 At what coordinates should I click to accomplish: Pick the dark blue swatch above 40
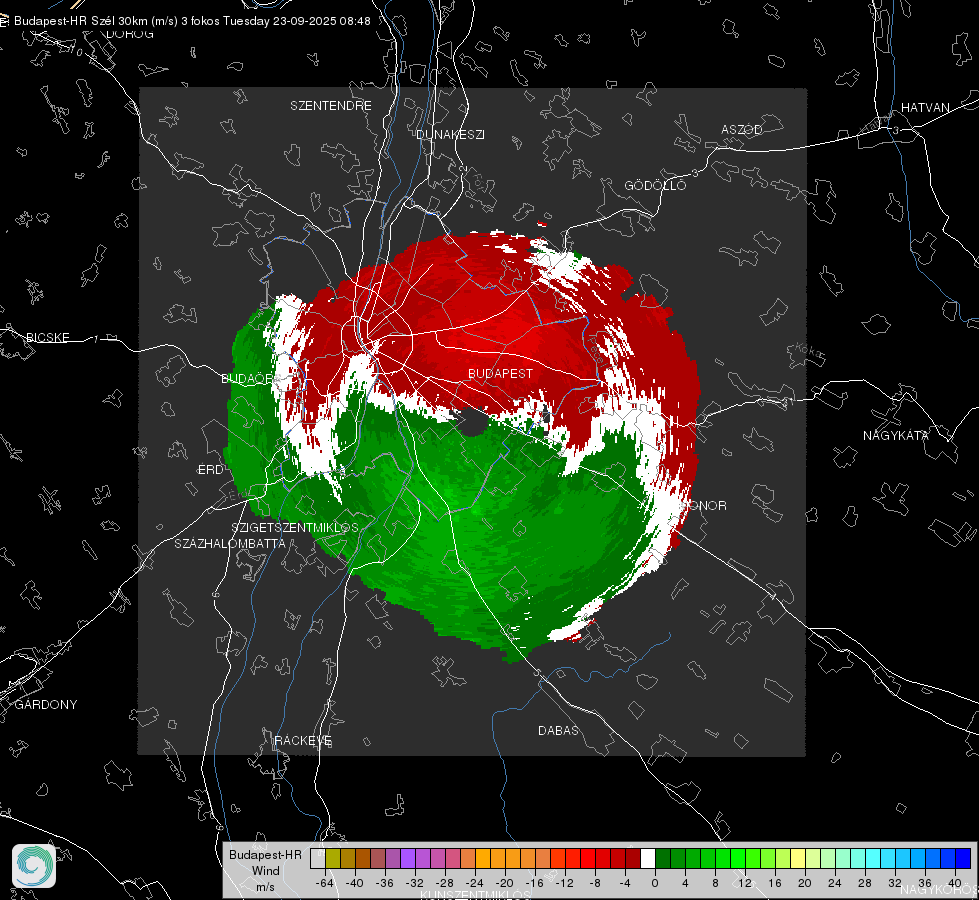click(963, 859)
